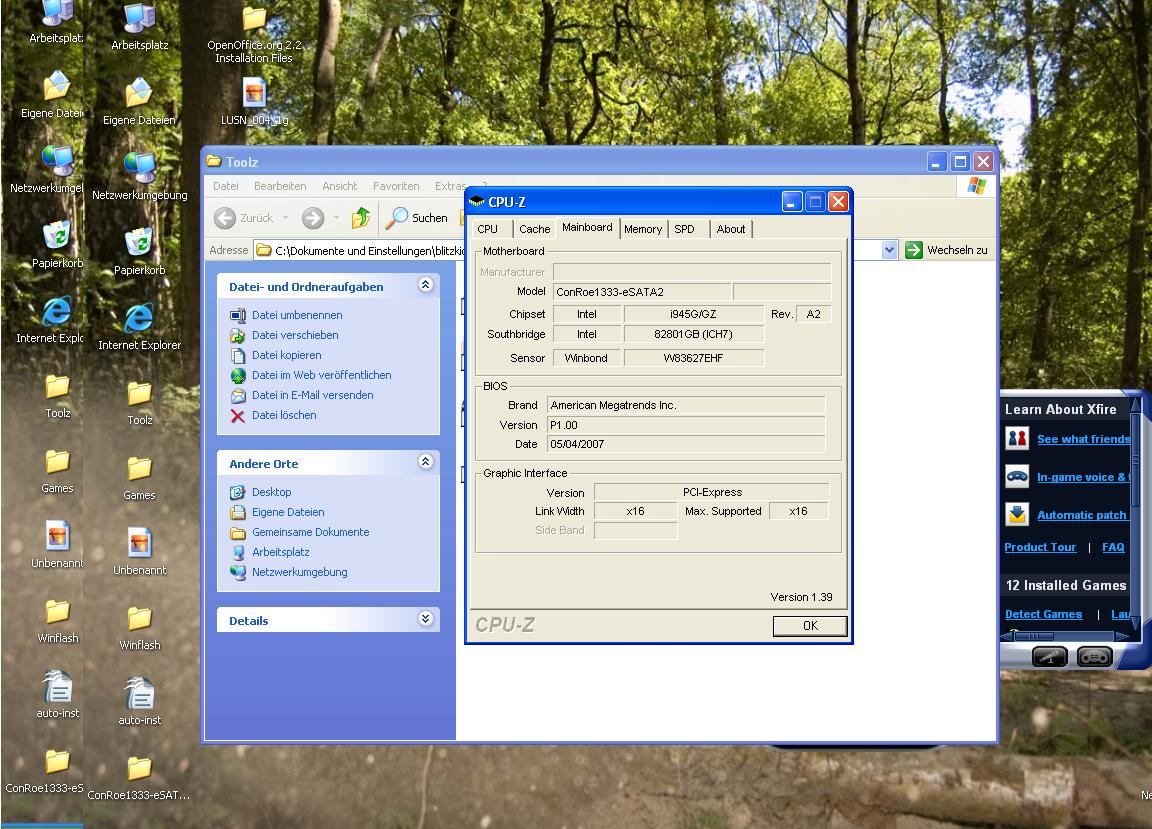Open the Favoriten menu in Toolz
The height and width of the screenshot is (829, 1152).
396,186
